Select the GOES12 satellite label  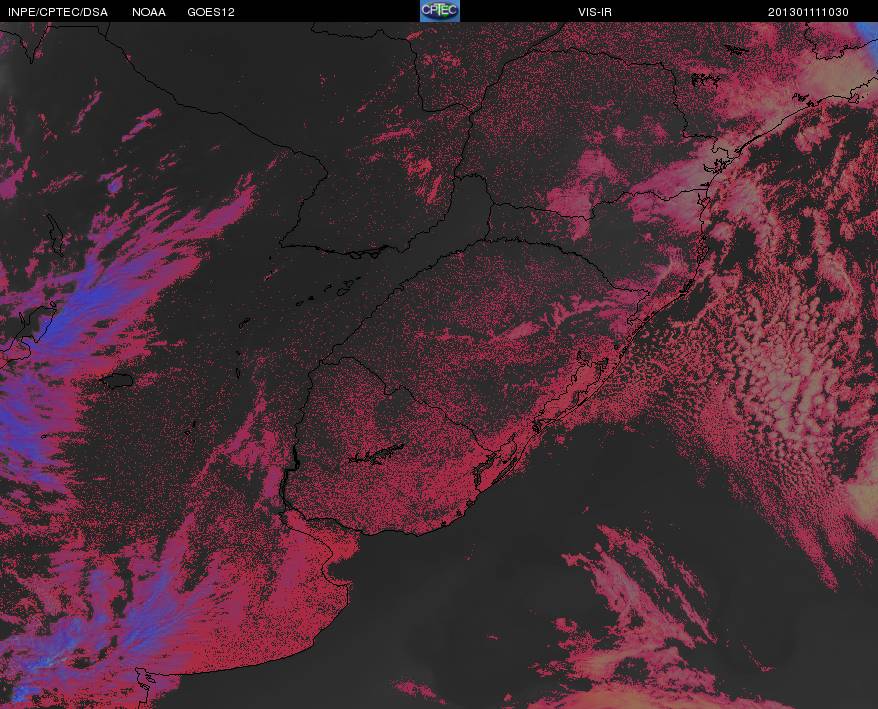click(211, 12)
